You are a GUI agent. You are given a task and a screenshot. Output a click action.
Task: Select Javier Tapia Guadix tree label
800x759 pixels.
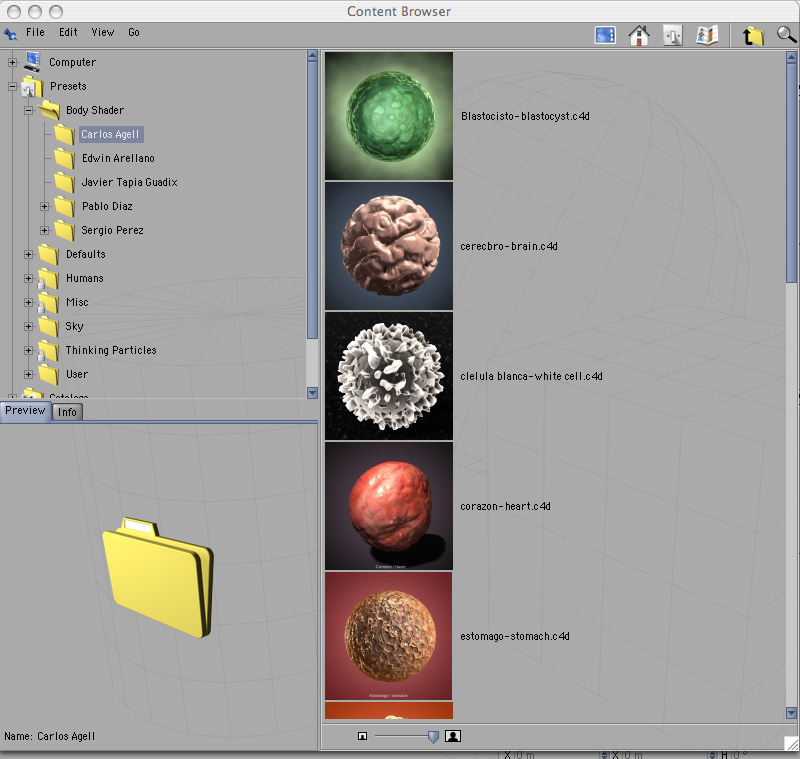[130, 183]
